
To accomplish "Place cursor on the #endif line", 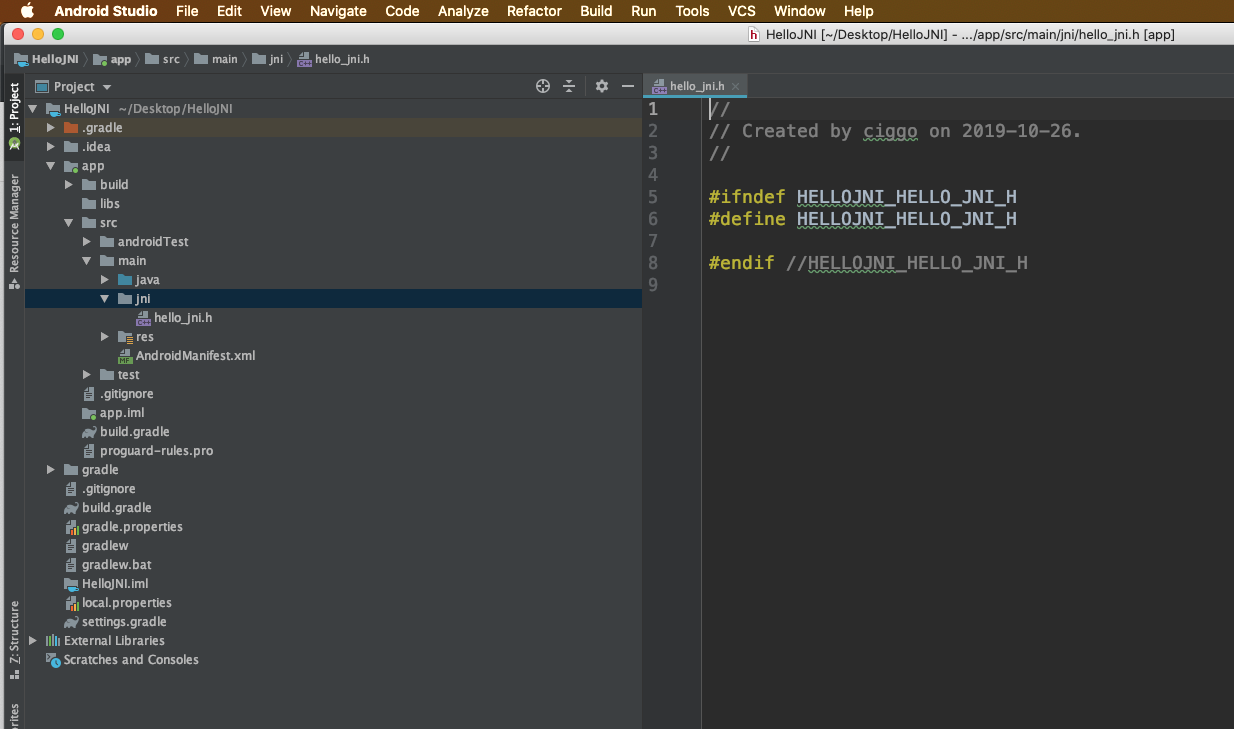I will tap(868, 263).
